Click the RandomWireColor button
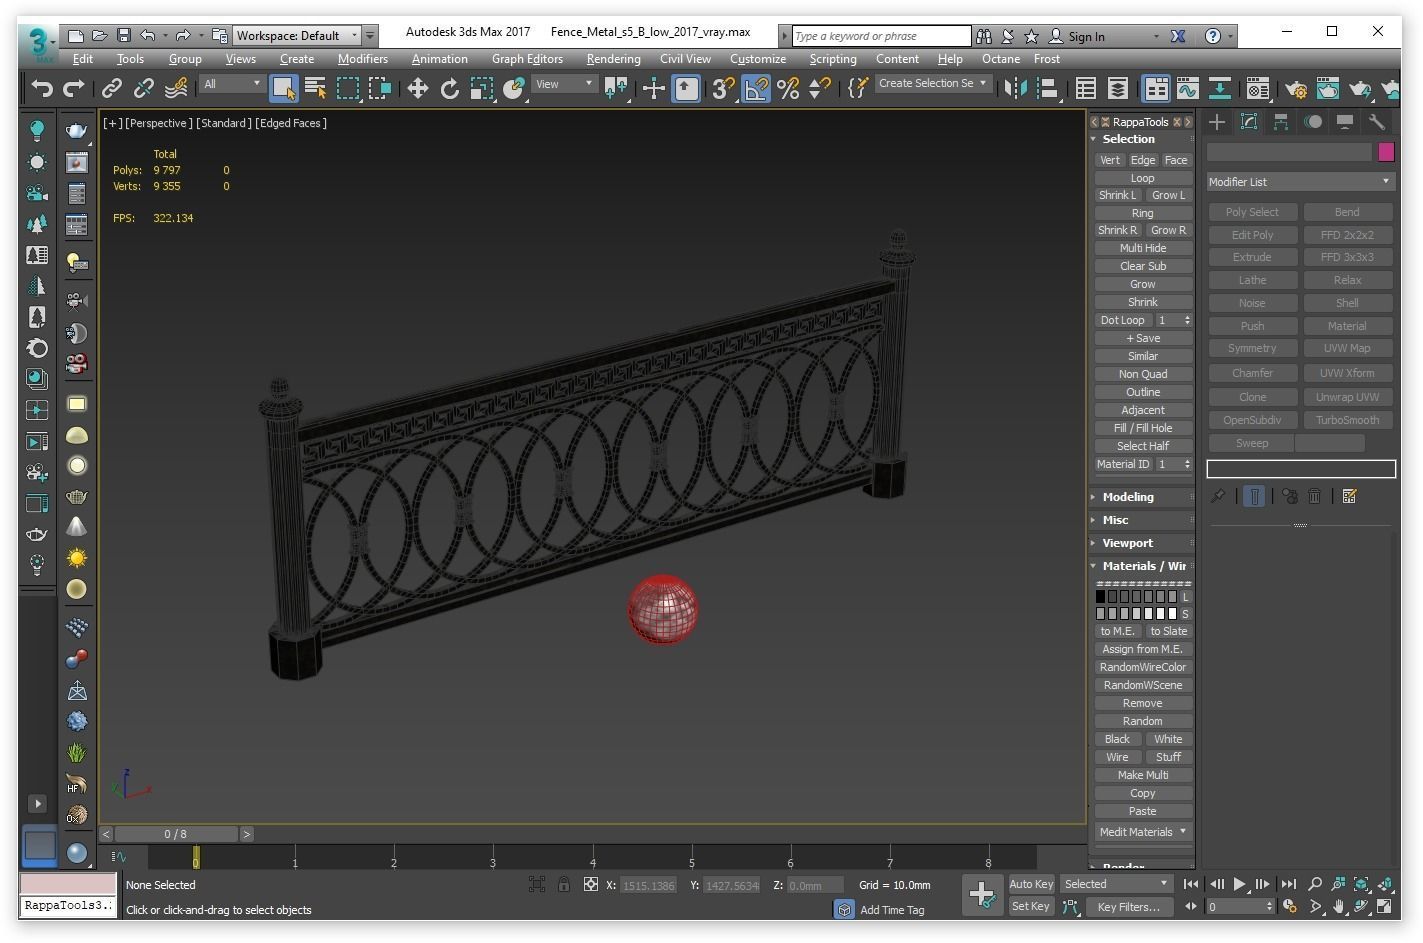The width and height of the screenshot is (1423, 943). 1143,667
